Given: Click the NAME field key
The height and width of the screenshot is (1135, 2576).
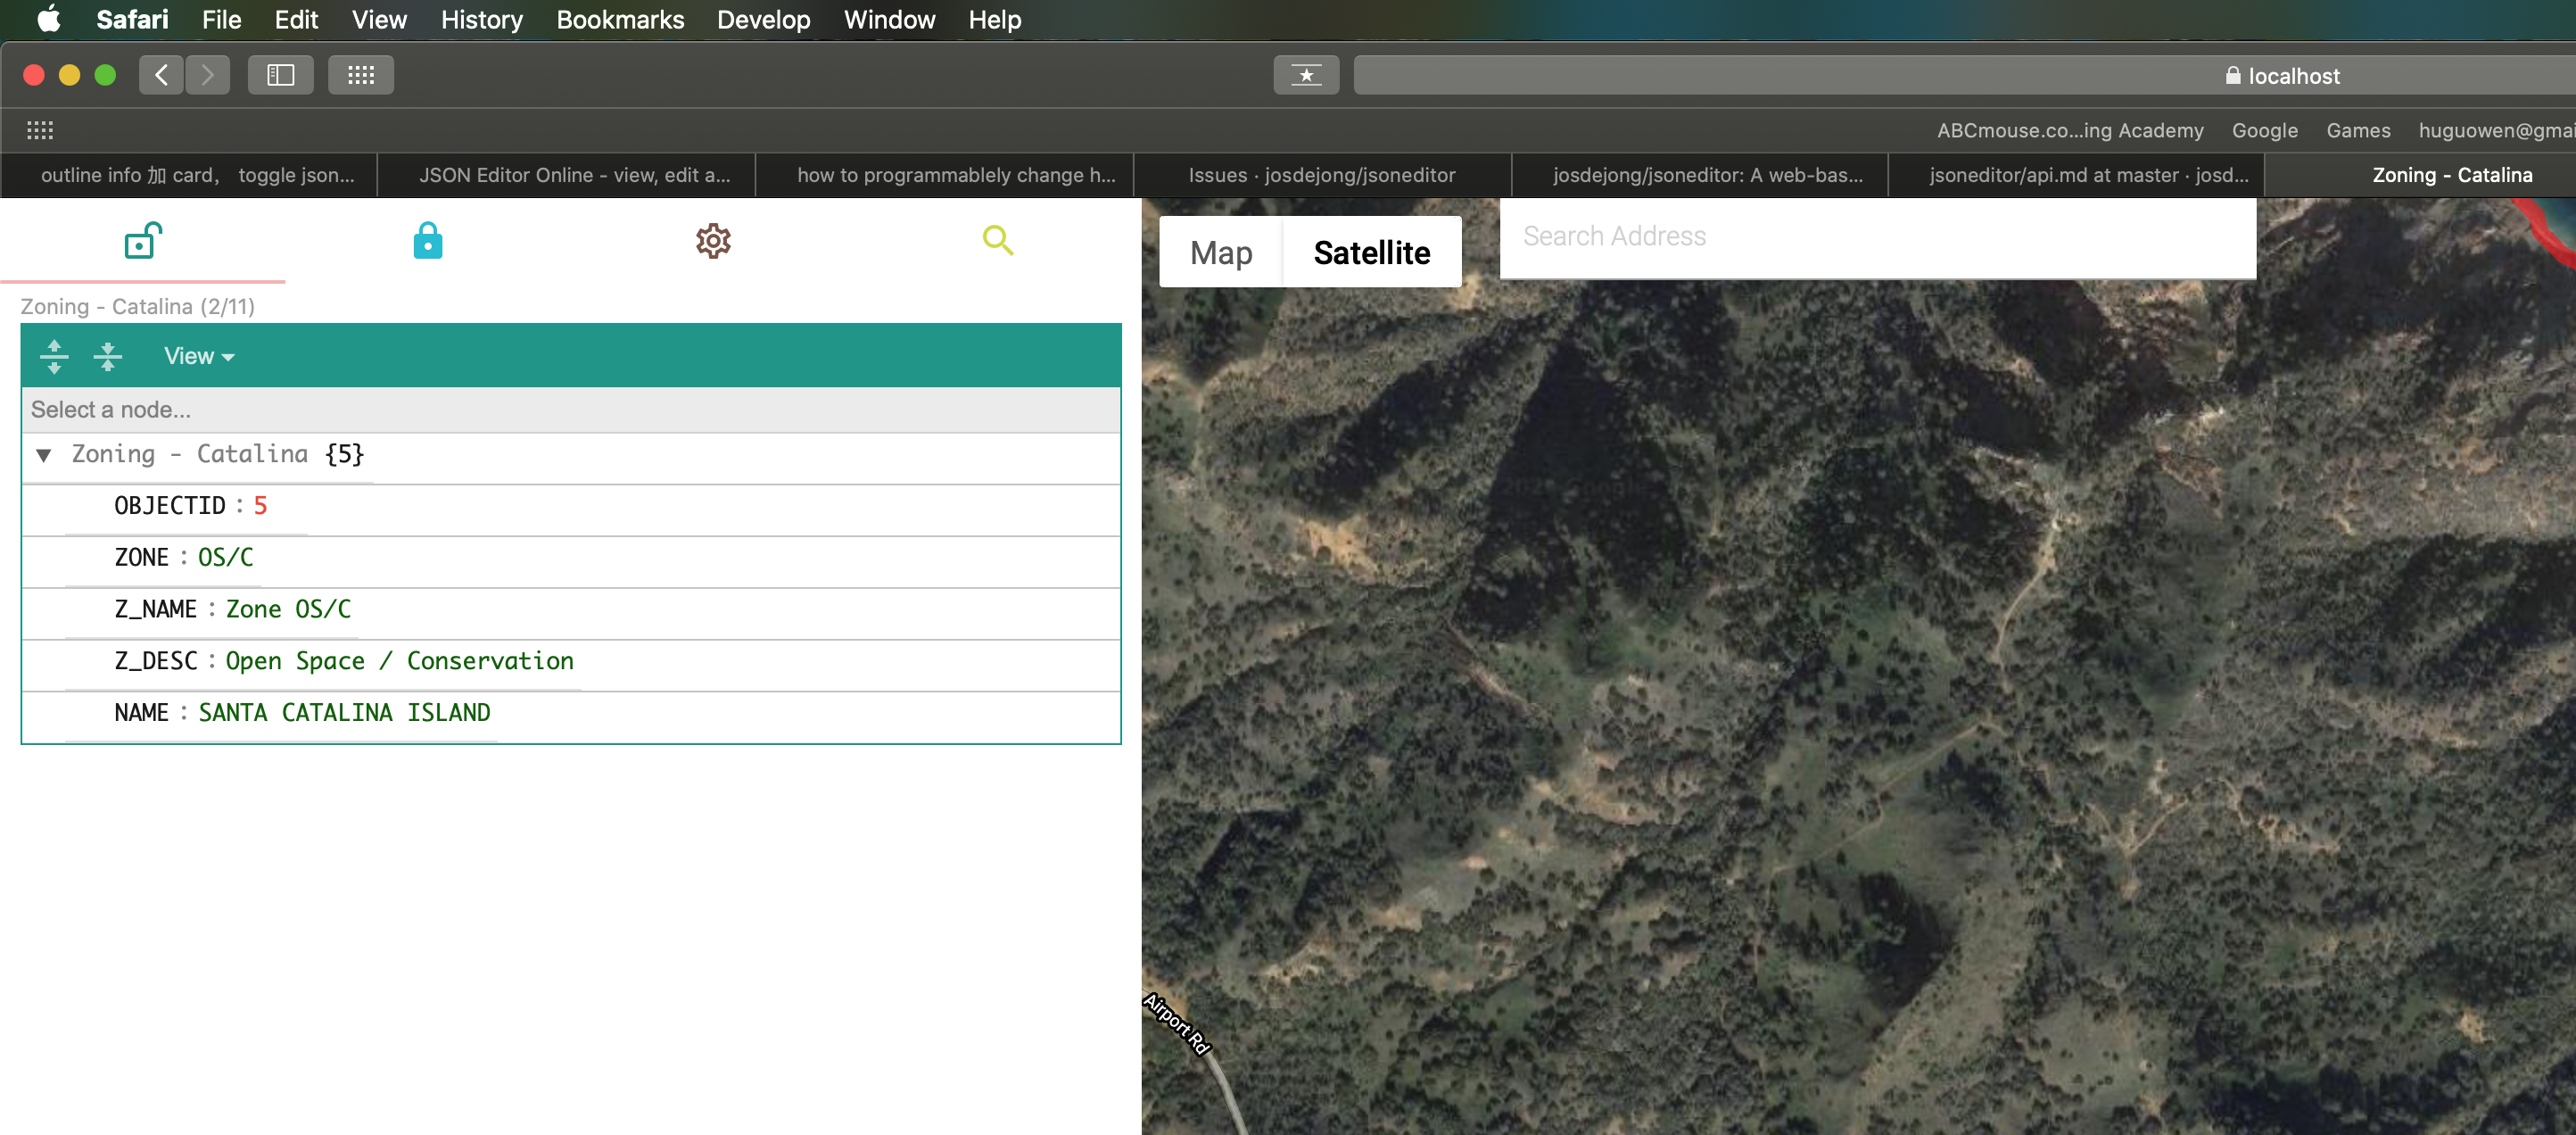Looking at the screenshot, I should [141, 714].
